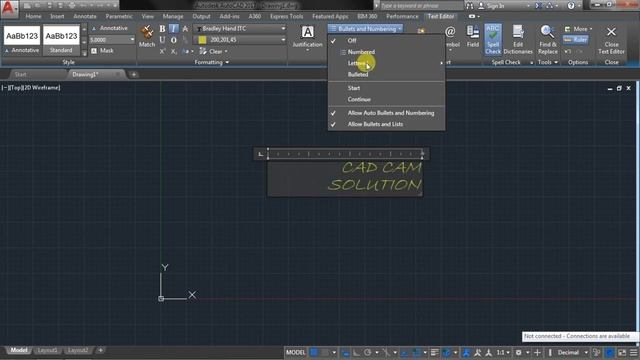This screenshot has height=360, width=640.
Task: Click the MODEL space status button
Action: coord(296,352)
